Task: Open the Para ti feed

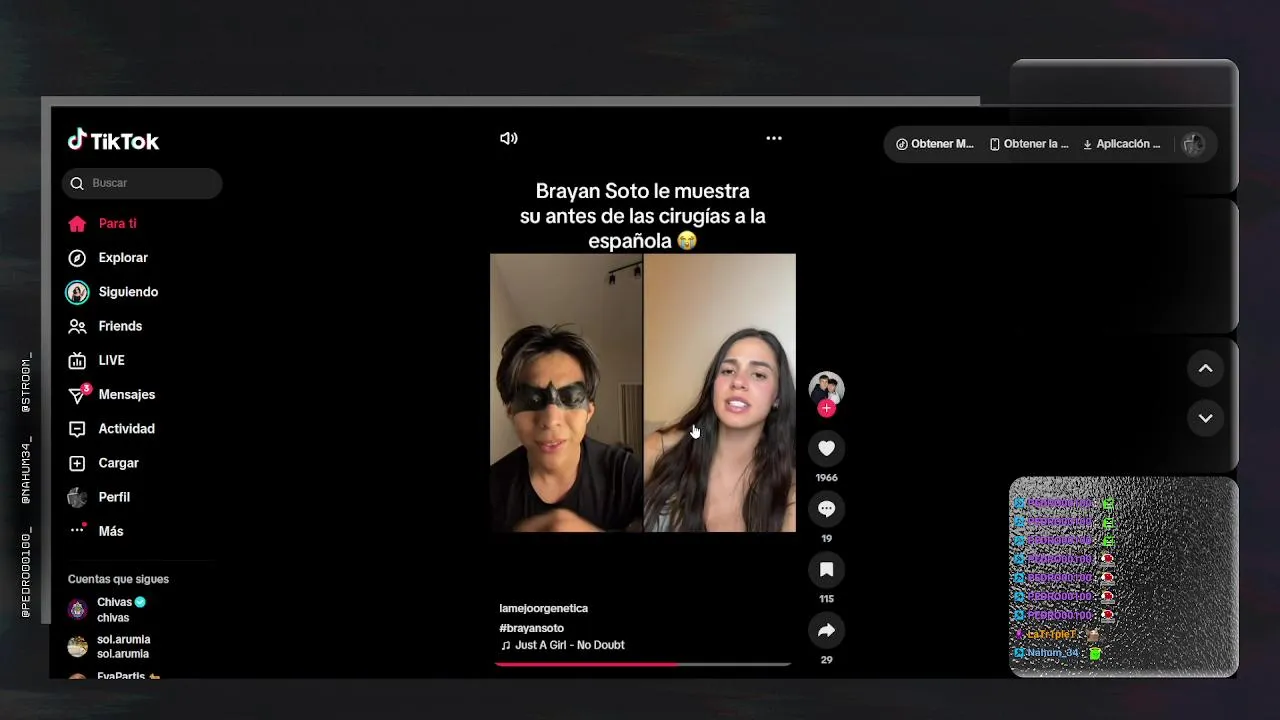Action: click(117, 224)
